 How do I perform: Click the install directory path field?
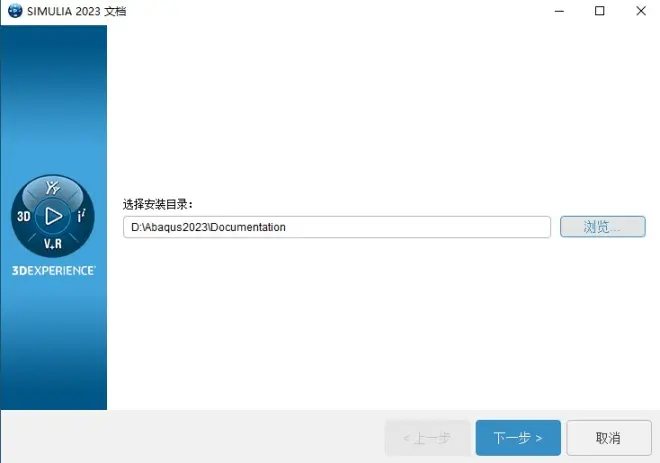(337, 227)
